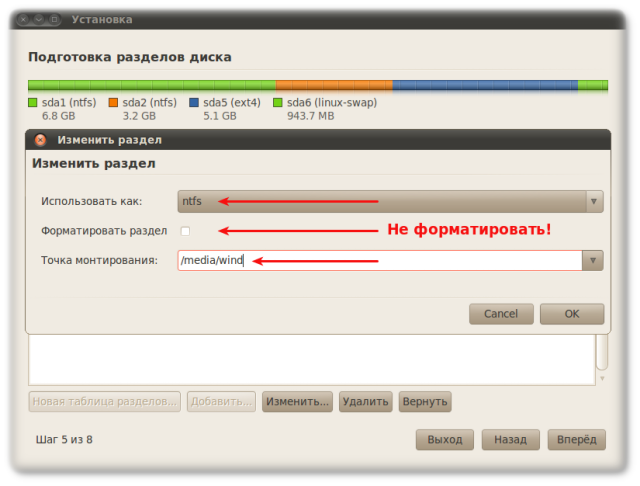Click the Удалить partition button
The width and height of the screenshot is (640, 486).
pyautogui.click(x=365, y=402)
